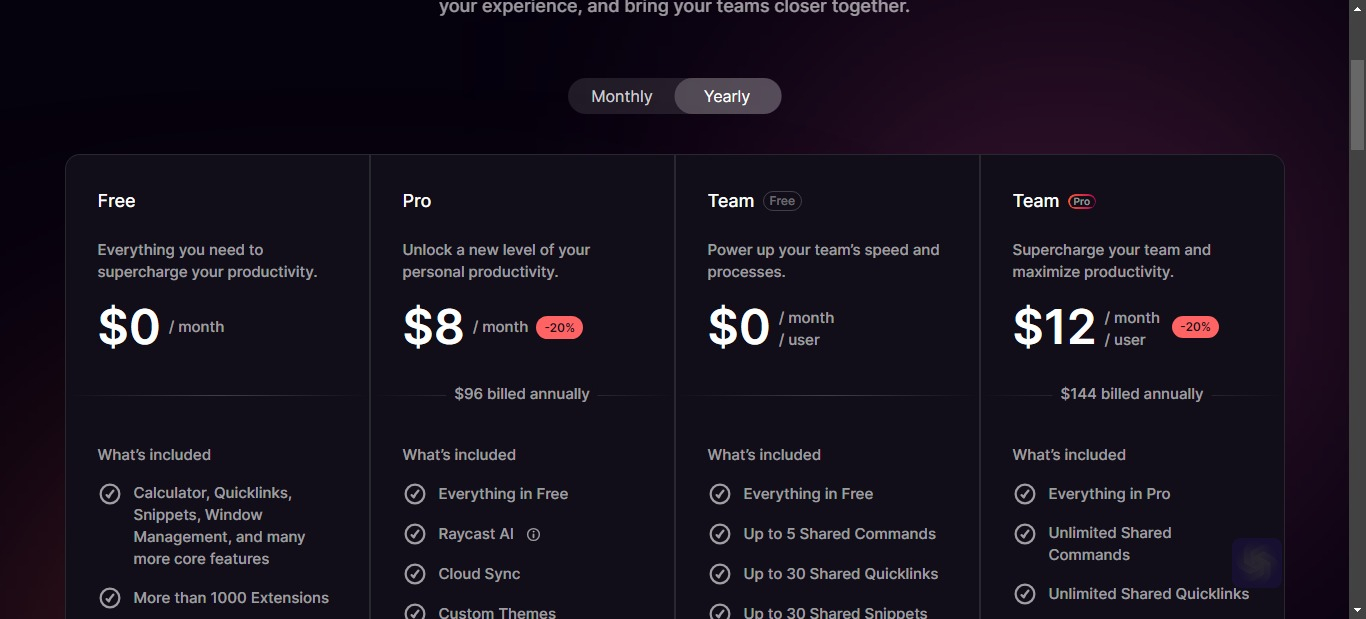
Task: Click the checkmark beside More than 1000 Extensions
Action: click(110, 598)
